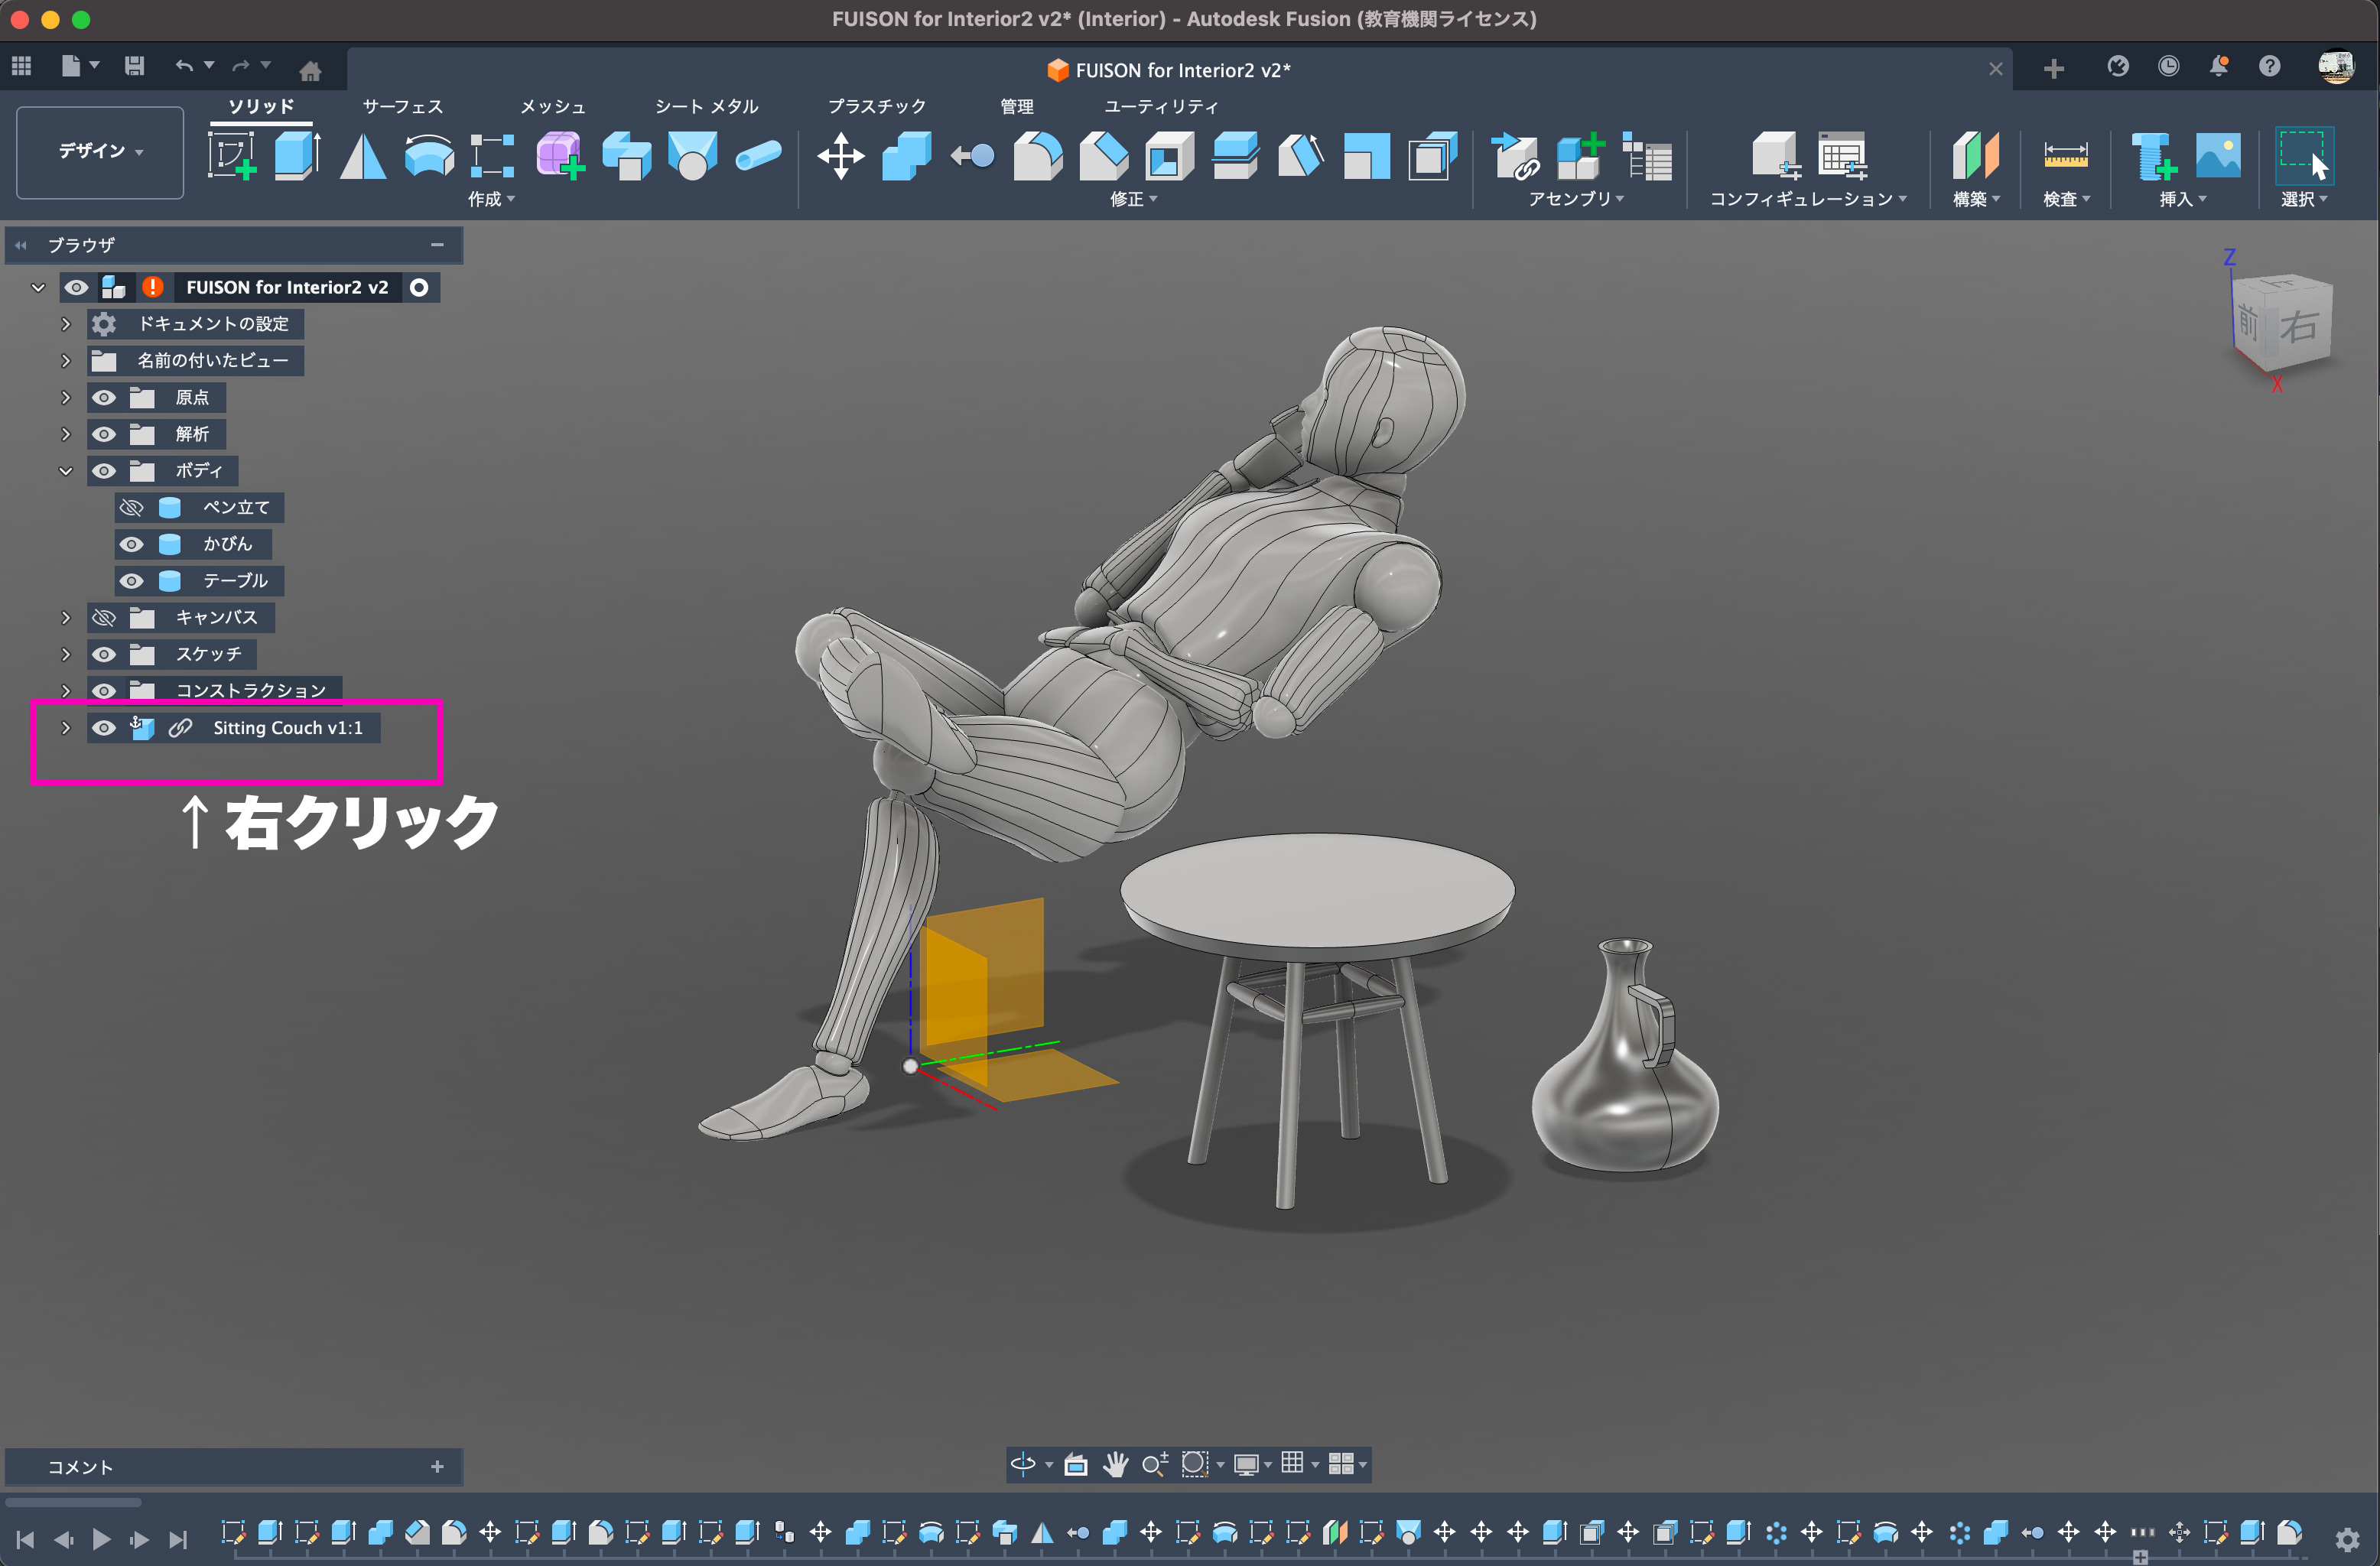Select the Create Sketch tool icon
The width and height of the screenshot is (2380, 1566).
[232, 156]
